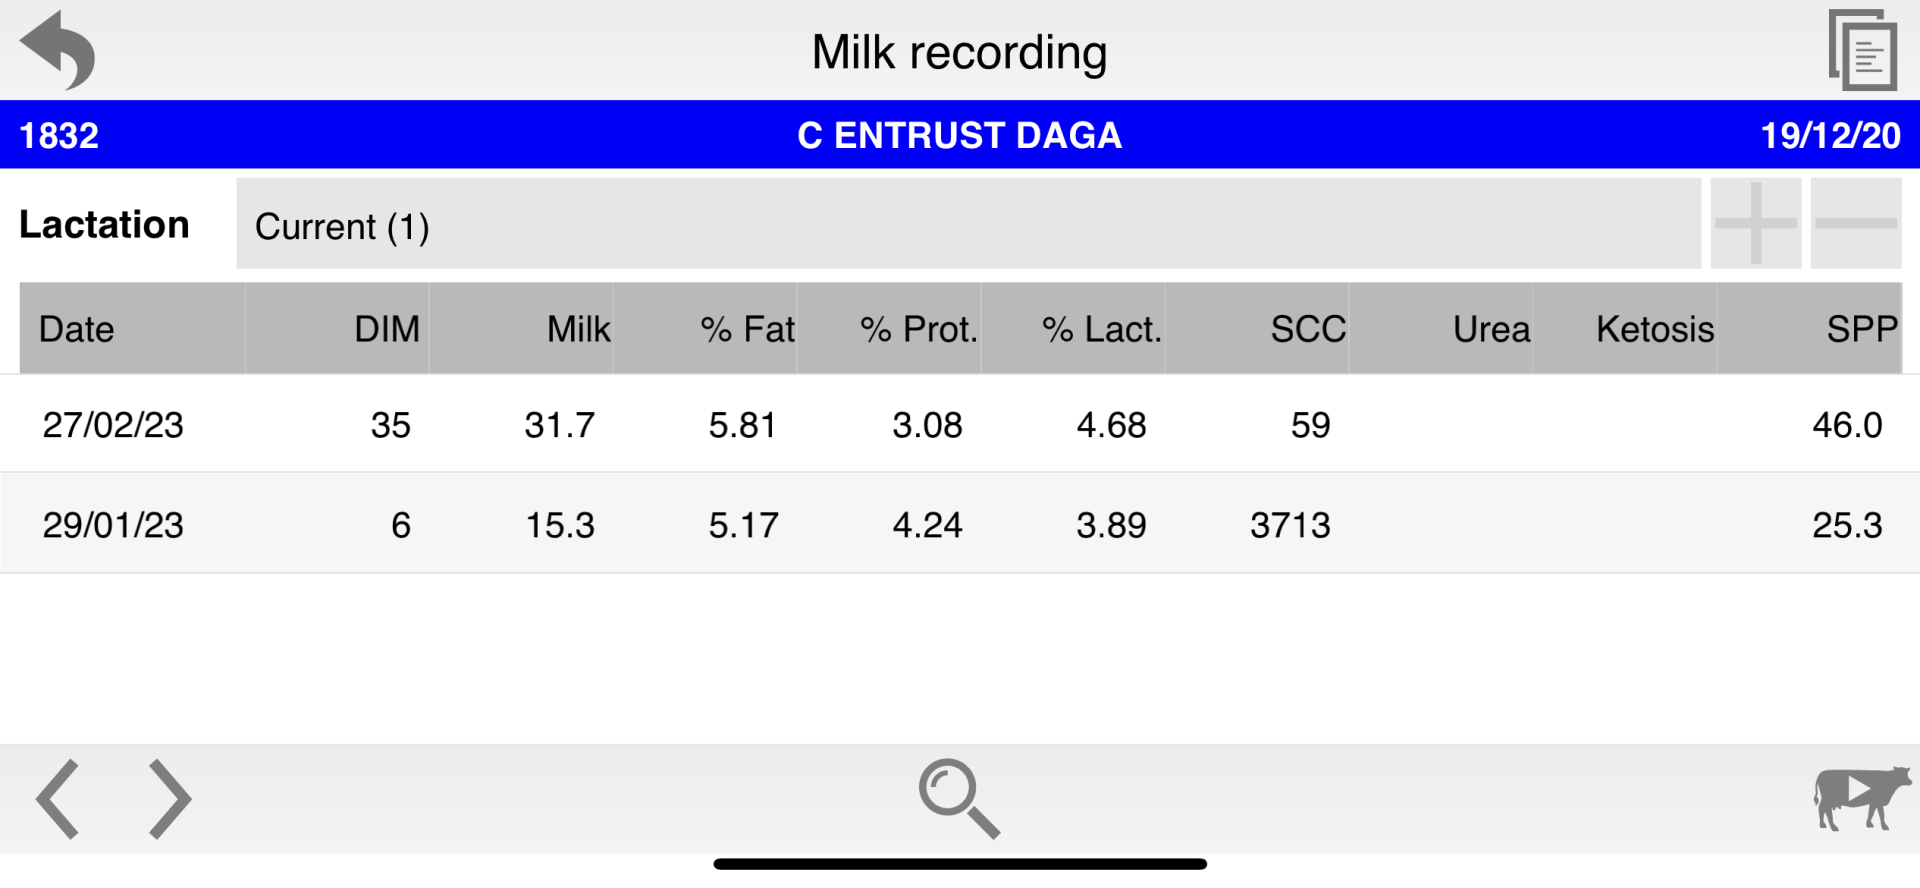
Task: Select the cow action icon at bottom right
Action: click(1860, 800)
